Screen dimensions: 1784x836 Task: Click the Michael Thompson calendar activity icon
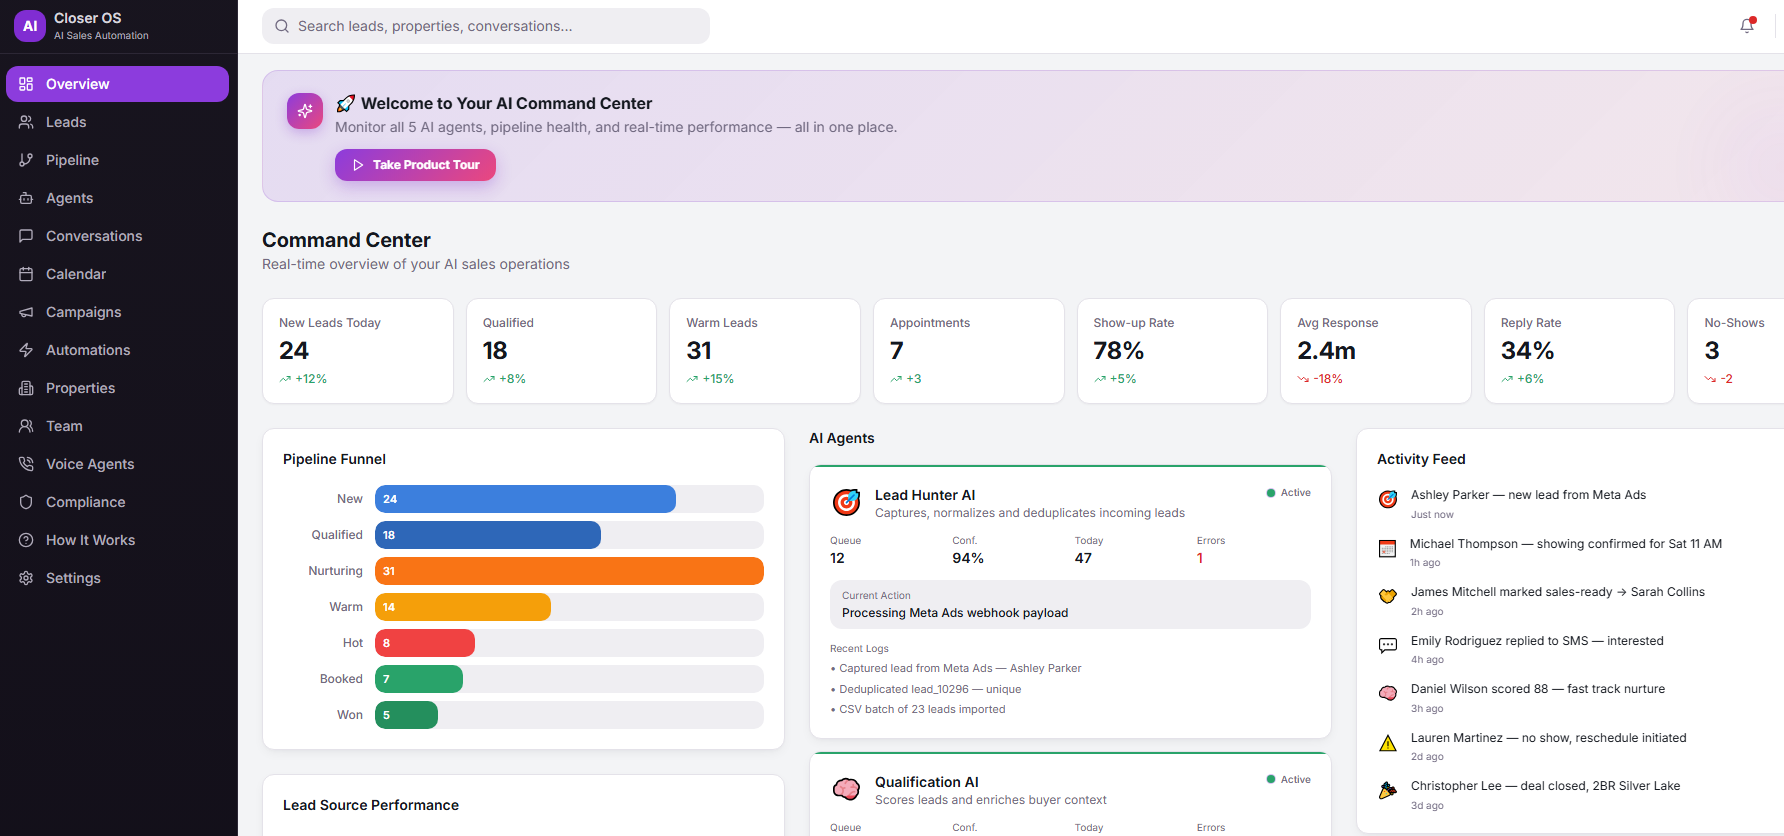[x=1388, y=548]
